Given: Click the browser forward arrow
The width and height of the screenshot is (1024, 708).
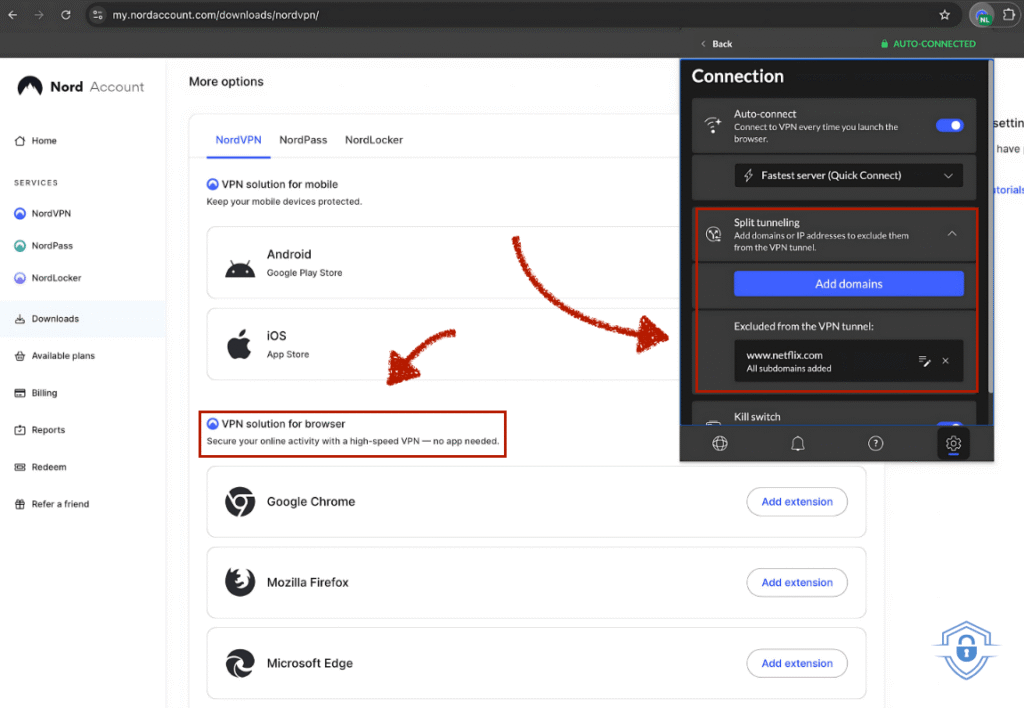Looking at the screenshot, I should [x=39, y=14].
